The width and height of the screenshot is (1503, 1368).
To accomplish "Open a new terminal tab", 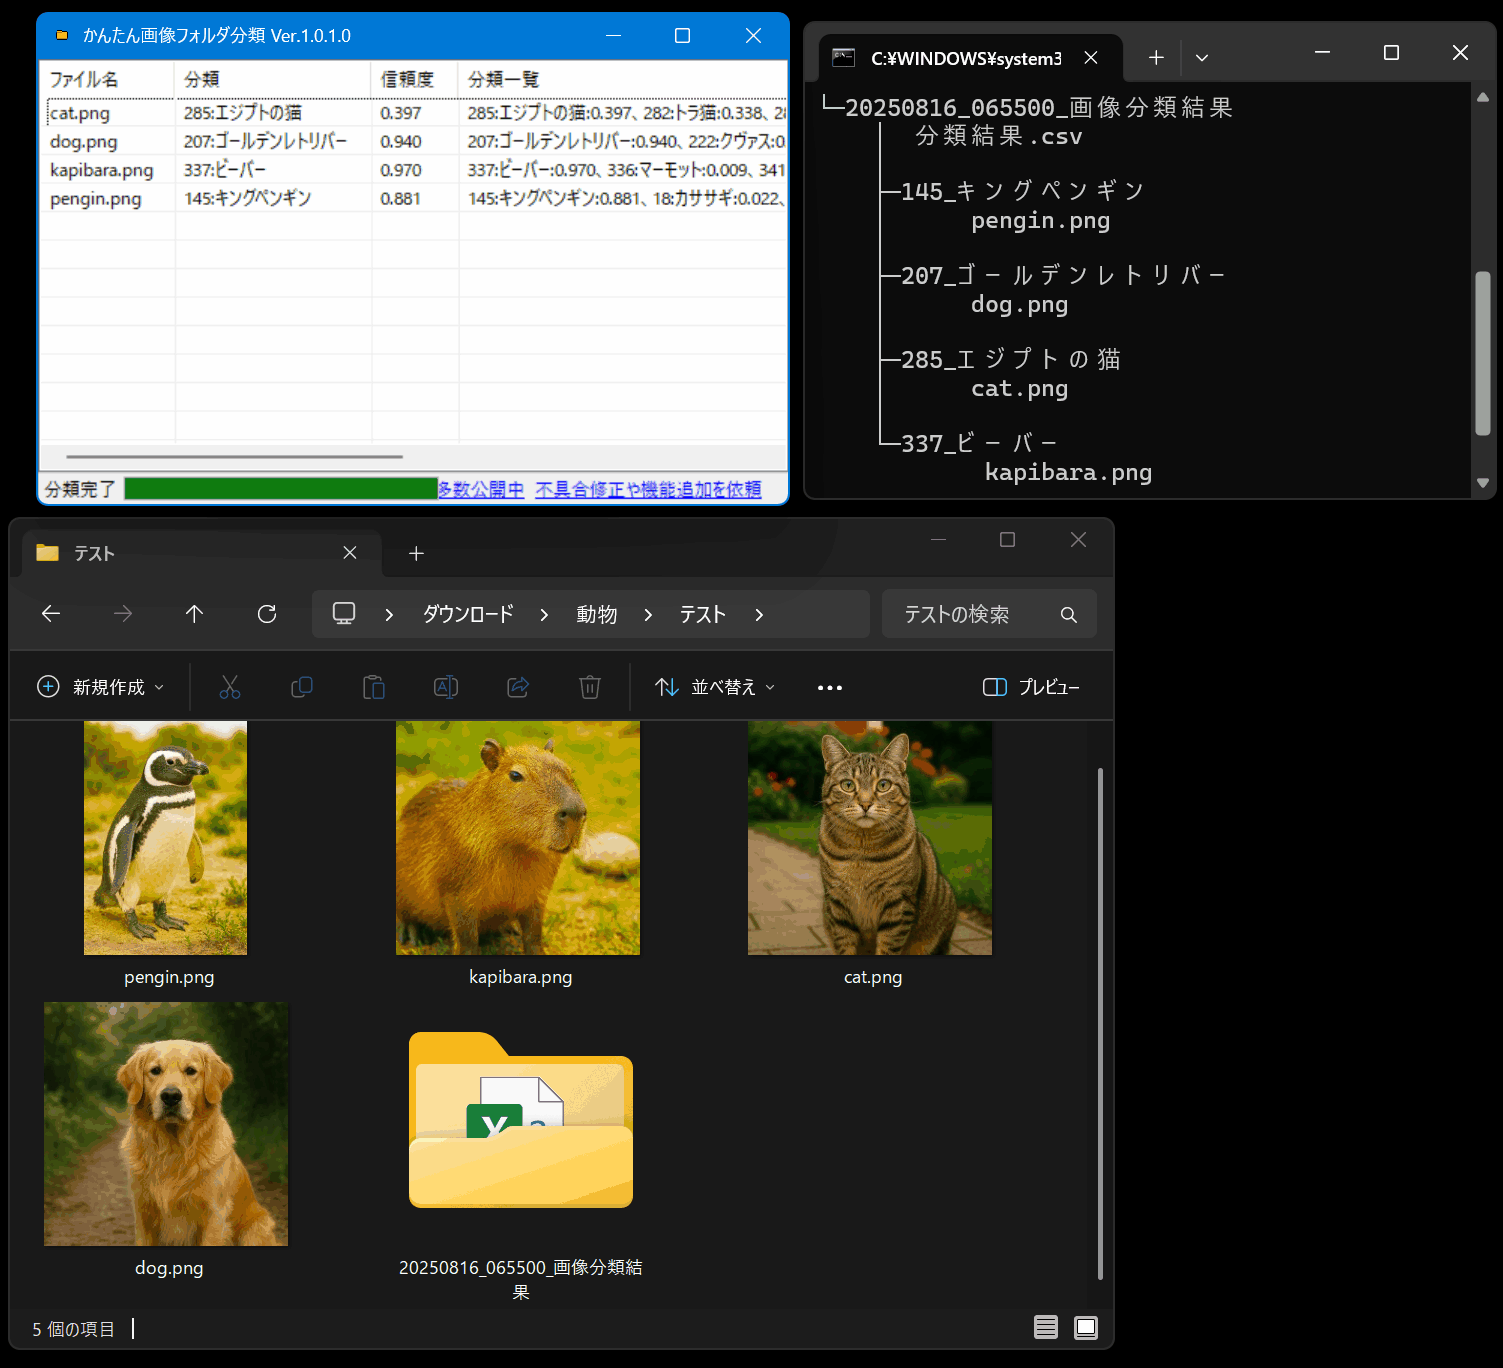I will [1156, 58].
